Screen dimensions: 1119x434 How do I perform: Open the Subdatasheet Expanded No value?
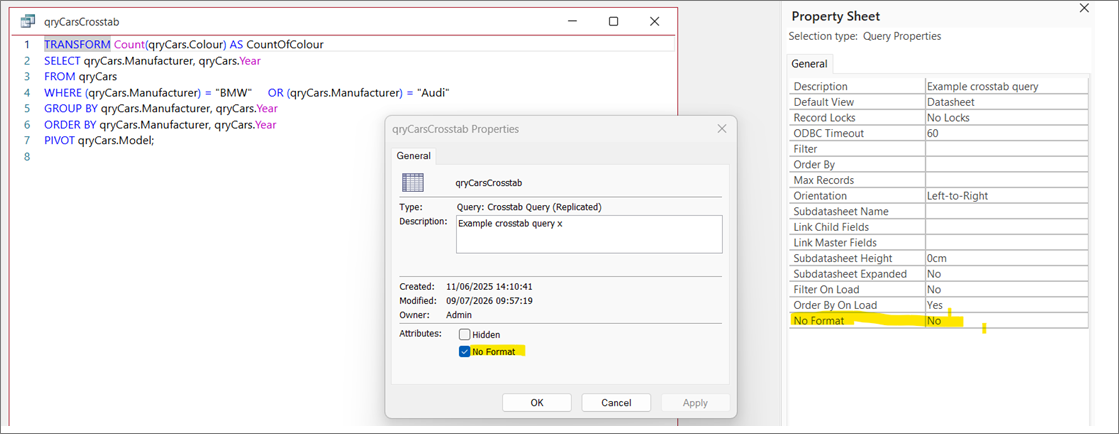[x=1006, y=274]
